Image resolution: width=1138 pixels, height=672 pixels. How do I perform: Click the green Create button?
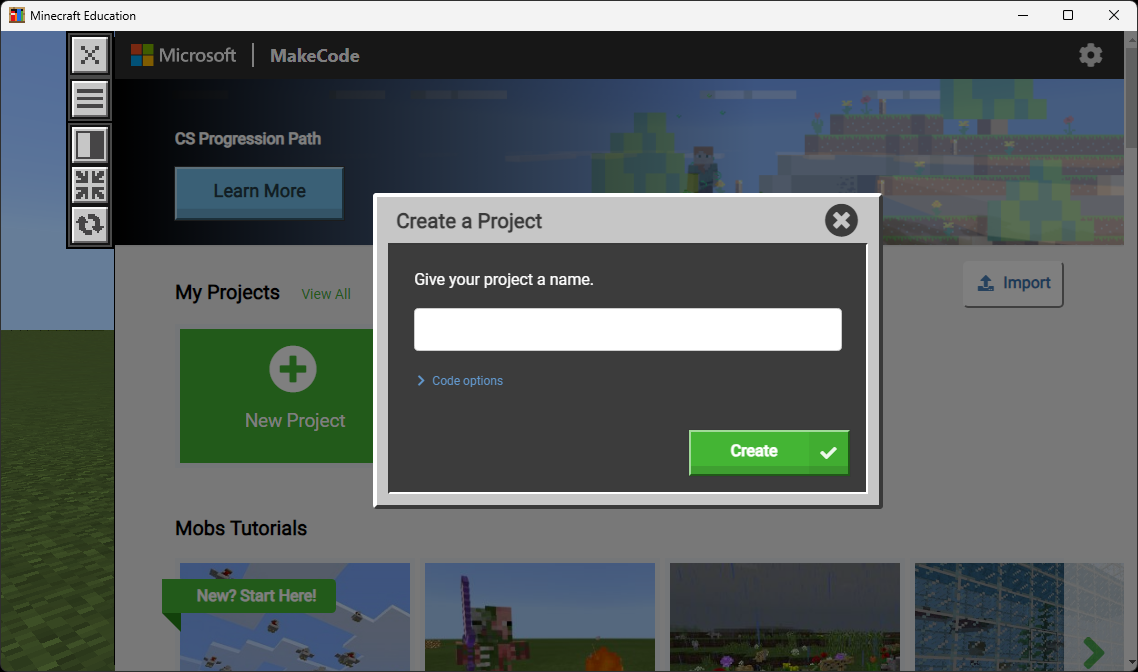pos(769,452)
